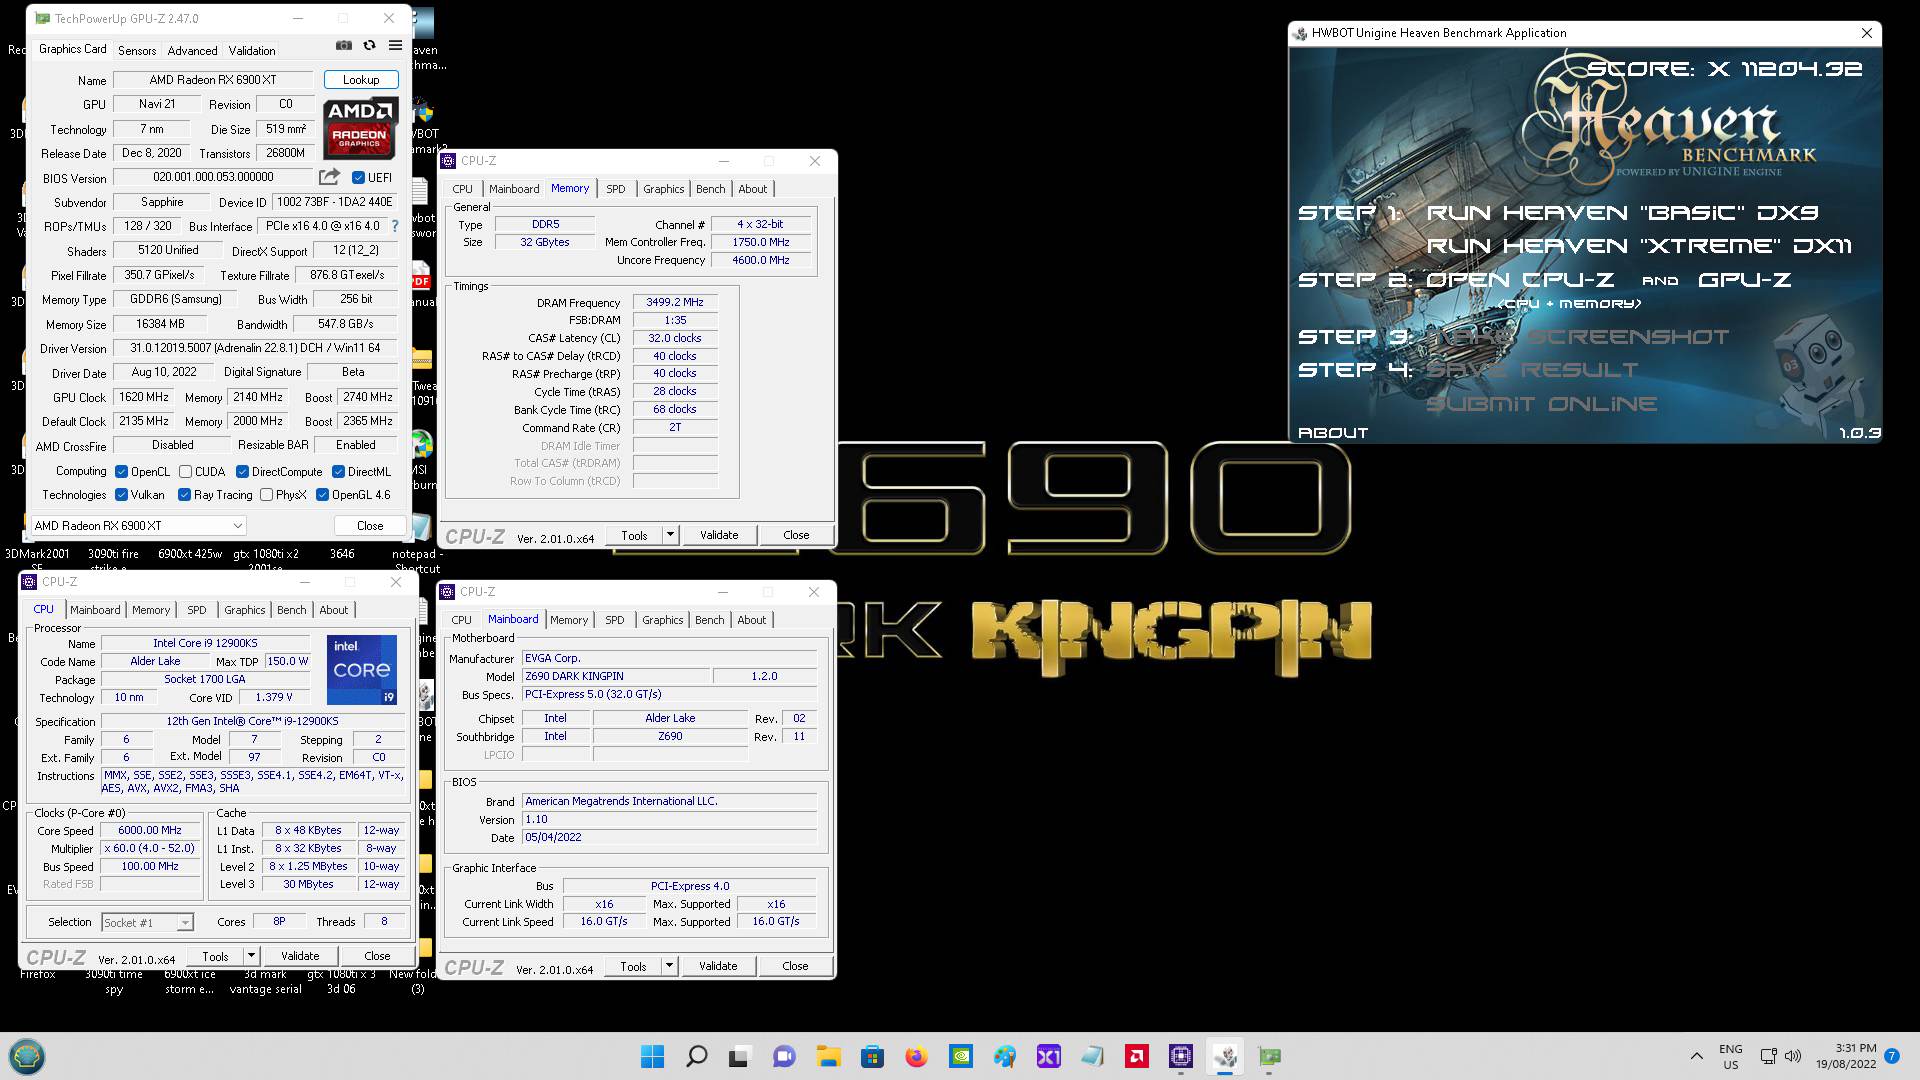The height and width of the screenshot is (1080, 1920).
Task: Toggle the CUDA checkbox
Action: (x=185, y=472)
